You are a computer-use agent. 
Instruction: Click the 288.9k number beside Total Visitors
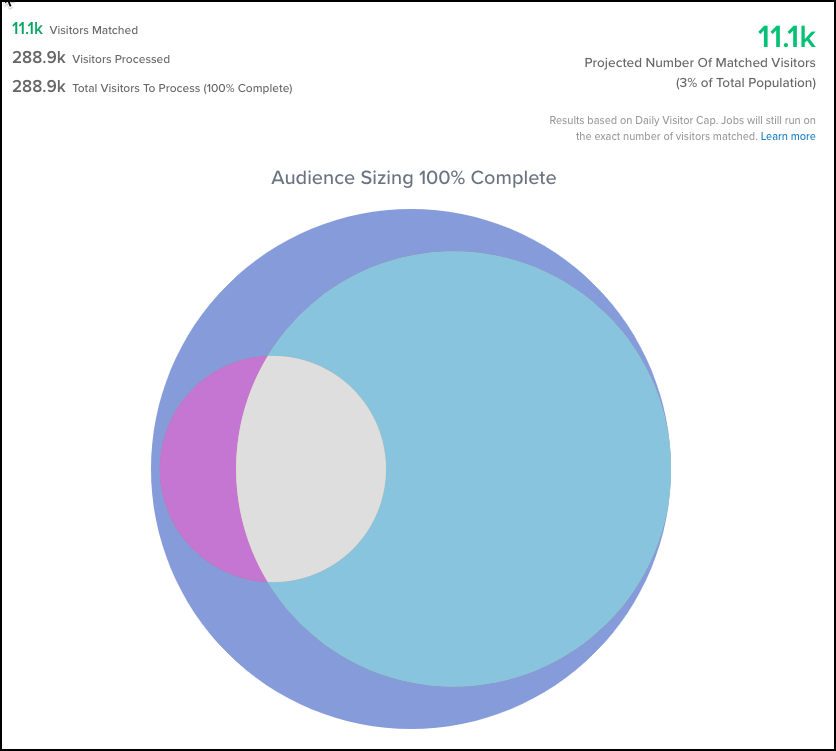[39, 87]
